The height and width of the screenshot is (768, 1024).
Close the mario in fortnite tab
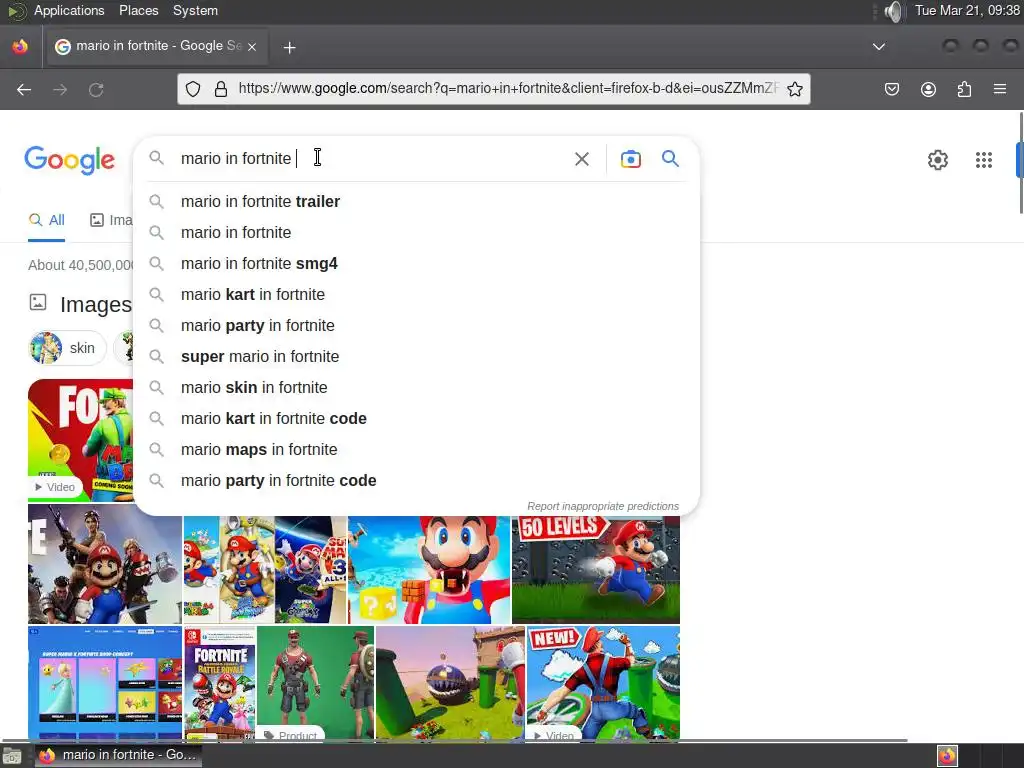click(x=252, y=47)
